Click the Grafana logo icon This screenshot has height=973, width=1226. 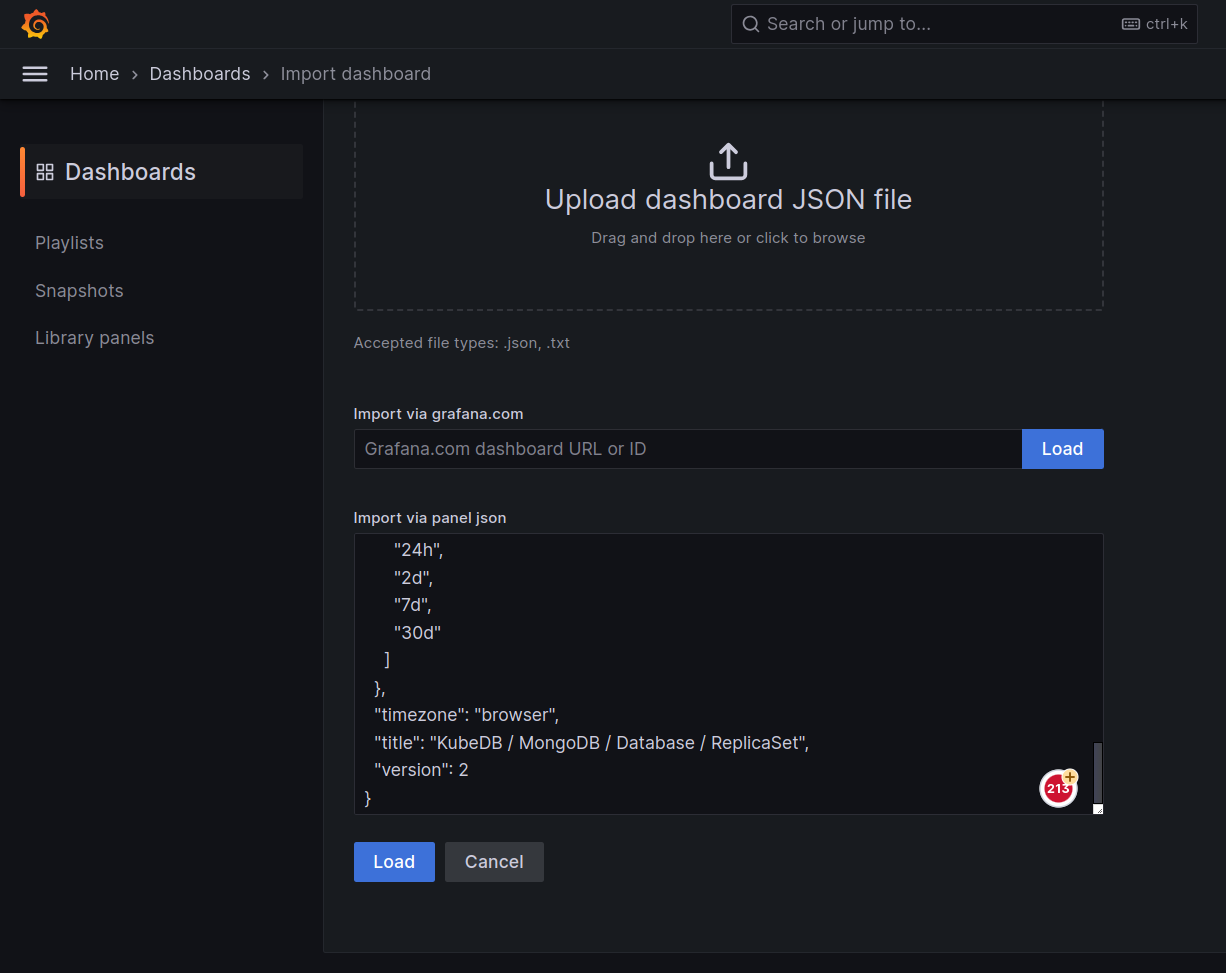click(x=35, y=23)
